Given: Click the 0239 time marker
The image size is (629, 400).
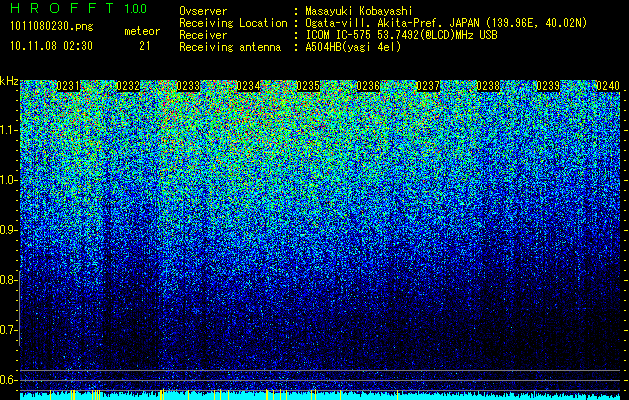Looking at the screenshot, I should tap(548, 86).
